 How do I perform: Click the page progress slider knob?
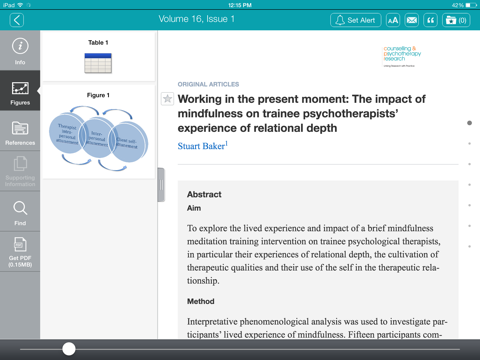coord(69,349)
